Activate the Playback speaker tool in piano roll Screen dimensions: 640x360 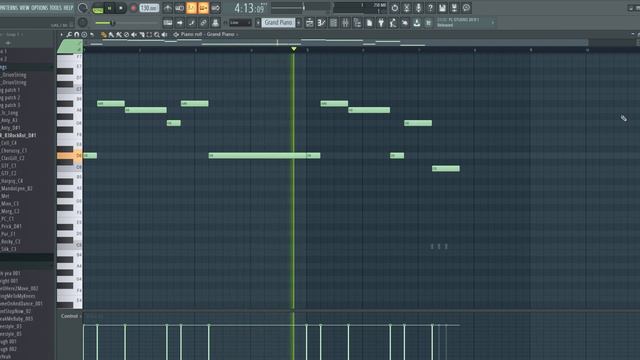(x=164, y=35)
